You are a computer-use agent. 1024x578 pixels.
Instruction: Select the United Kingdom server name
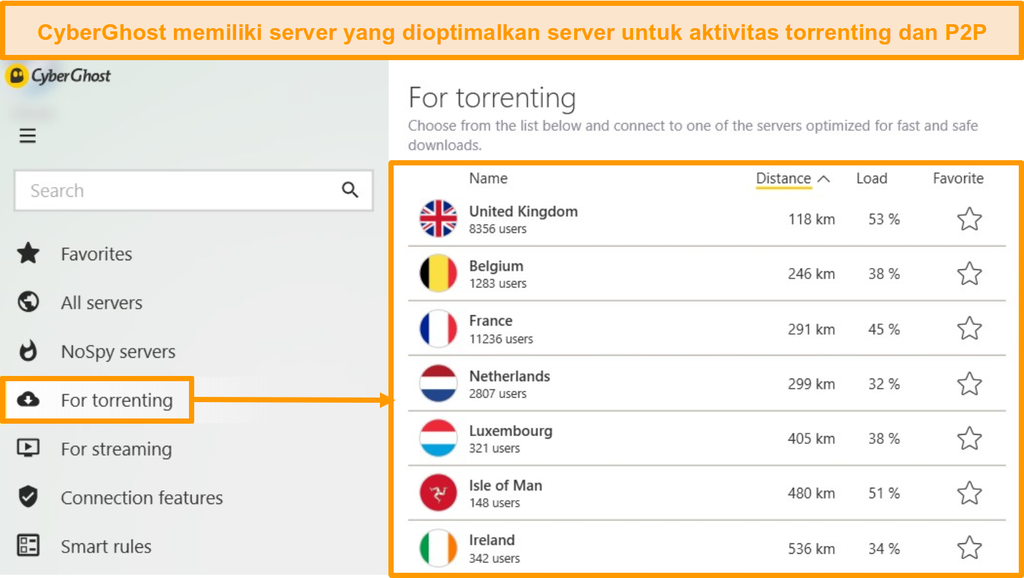click(523, 212)
